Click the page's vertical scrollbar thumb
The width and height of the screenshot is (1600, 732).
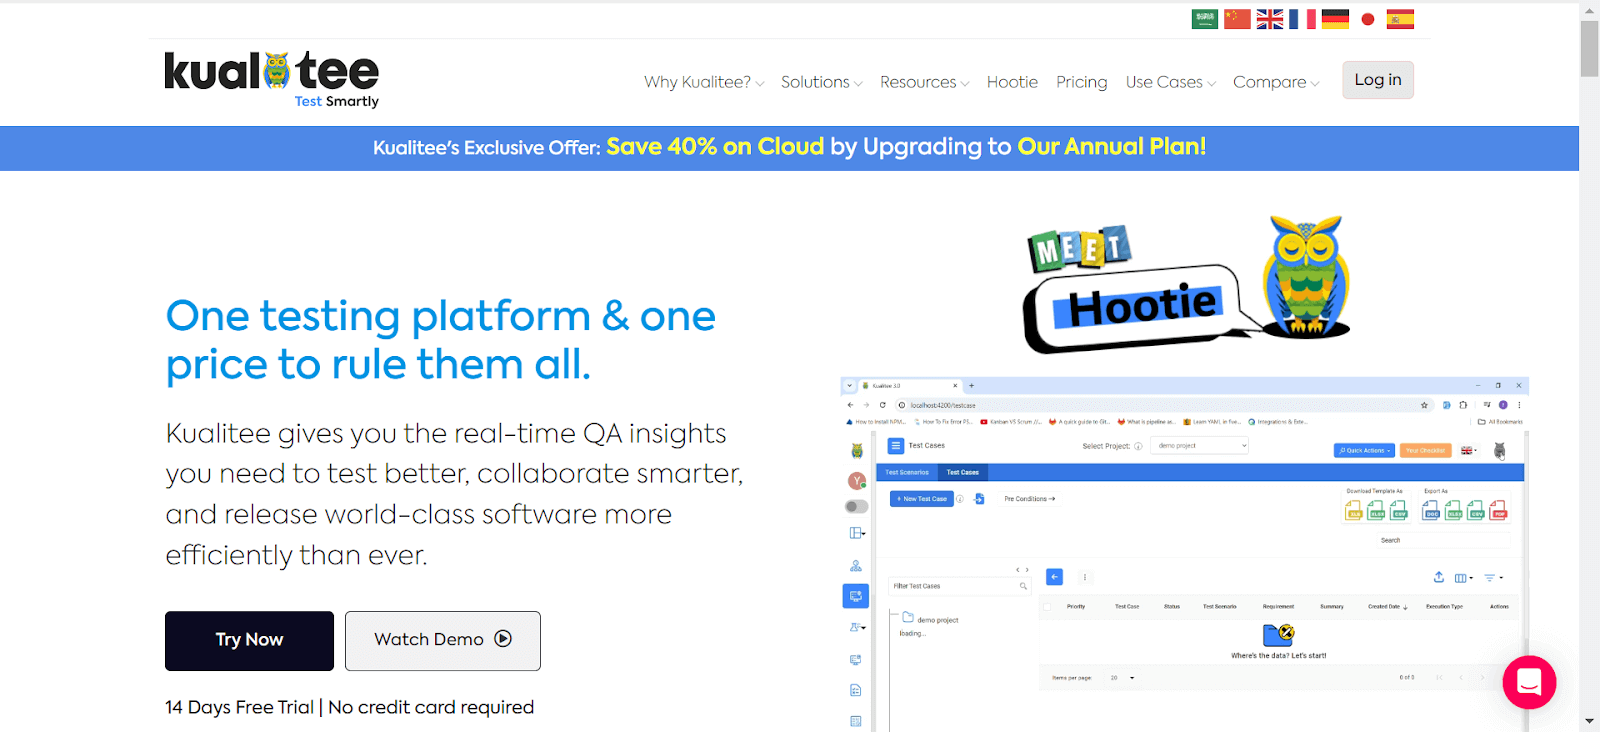pyautogui.click(x=1589, y=48)
